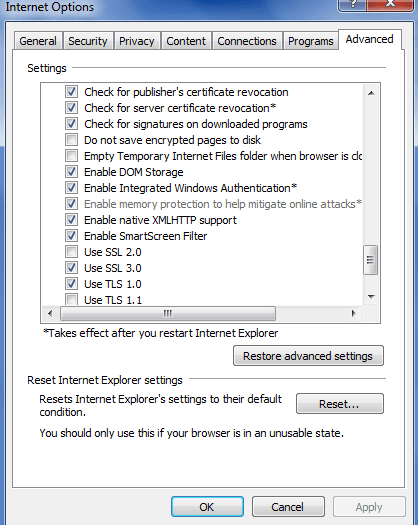Click the horizontal scroll right arrow
The image size is (418, 525).
click(x=353, y=313)
